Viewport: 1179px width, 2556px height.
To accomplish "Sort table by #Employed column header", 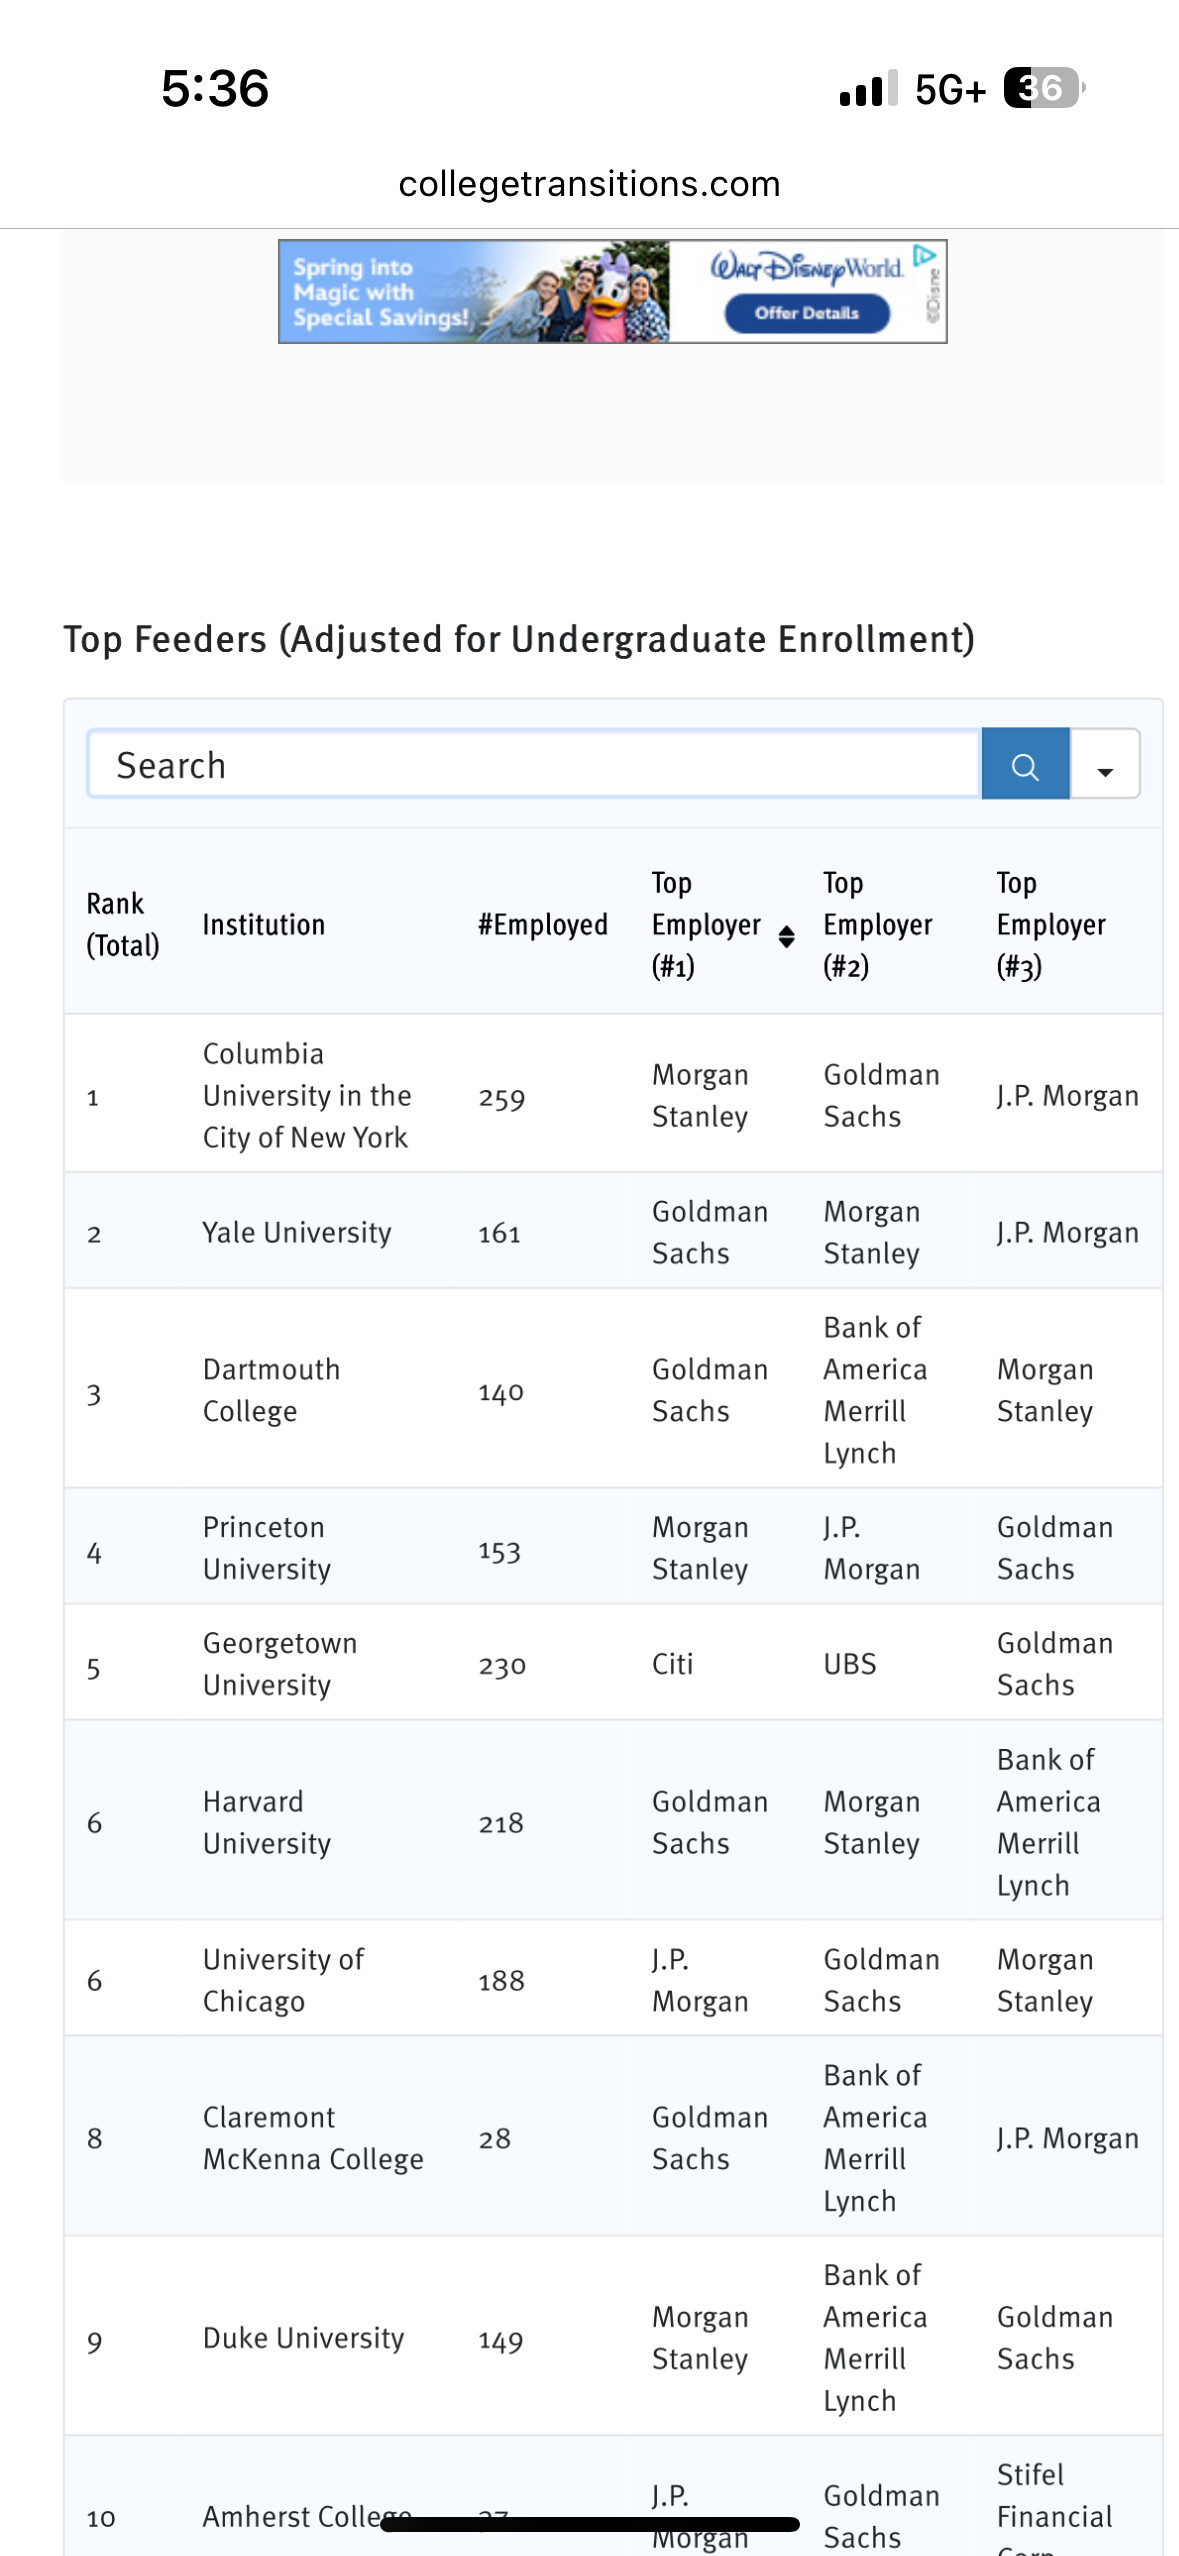I will click(x=542, y=925).
